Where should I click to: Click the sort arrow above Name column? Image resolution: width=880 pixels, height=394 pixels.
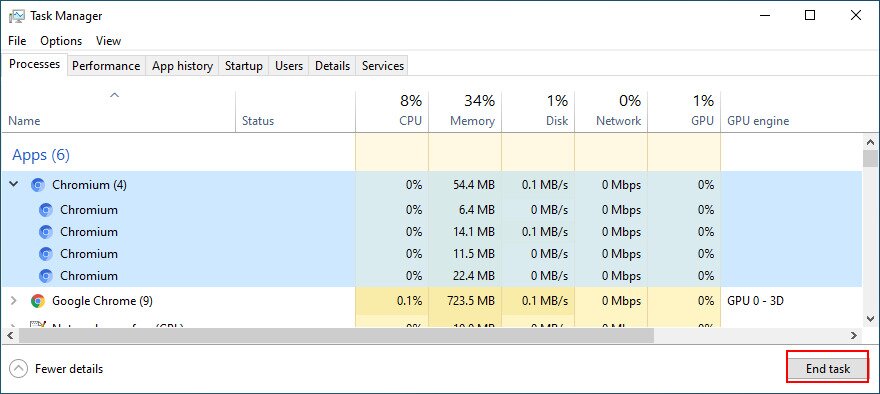click(x=114, y=95)
